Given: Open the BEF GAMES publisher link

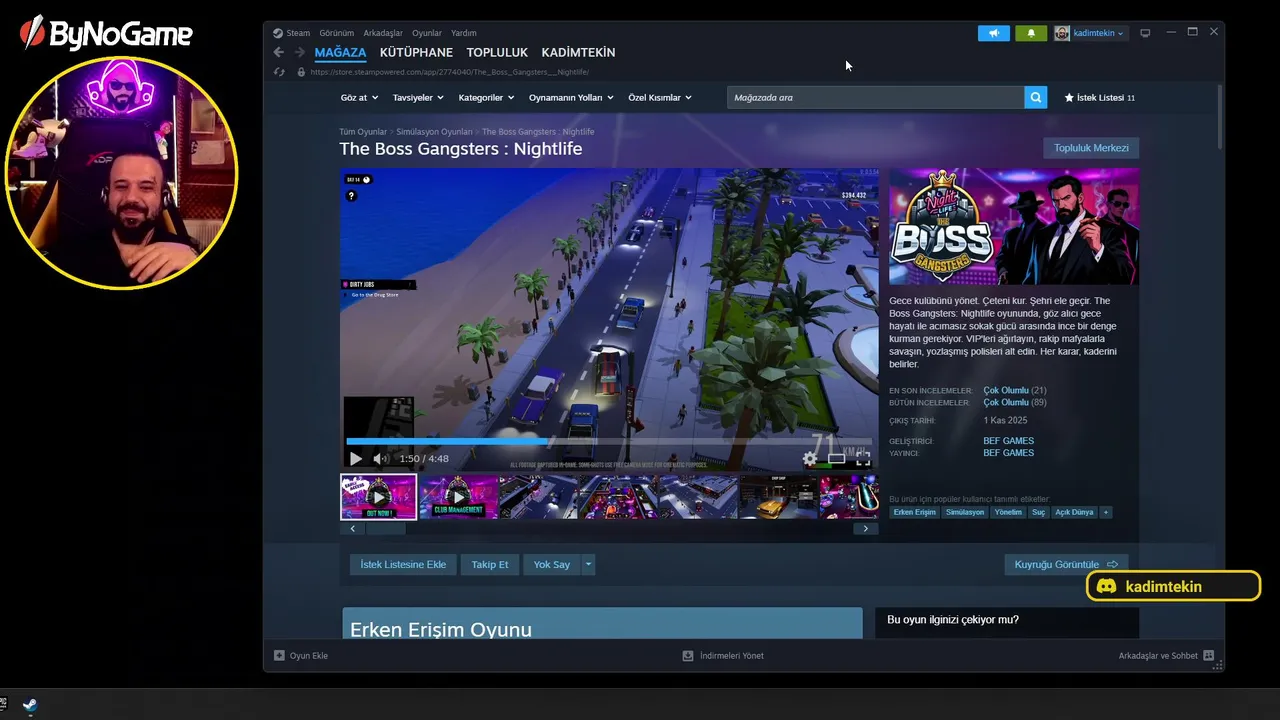Looking at the screenshot, I should pyautogui.click(x=1008, y=453).
